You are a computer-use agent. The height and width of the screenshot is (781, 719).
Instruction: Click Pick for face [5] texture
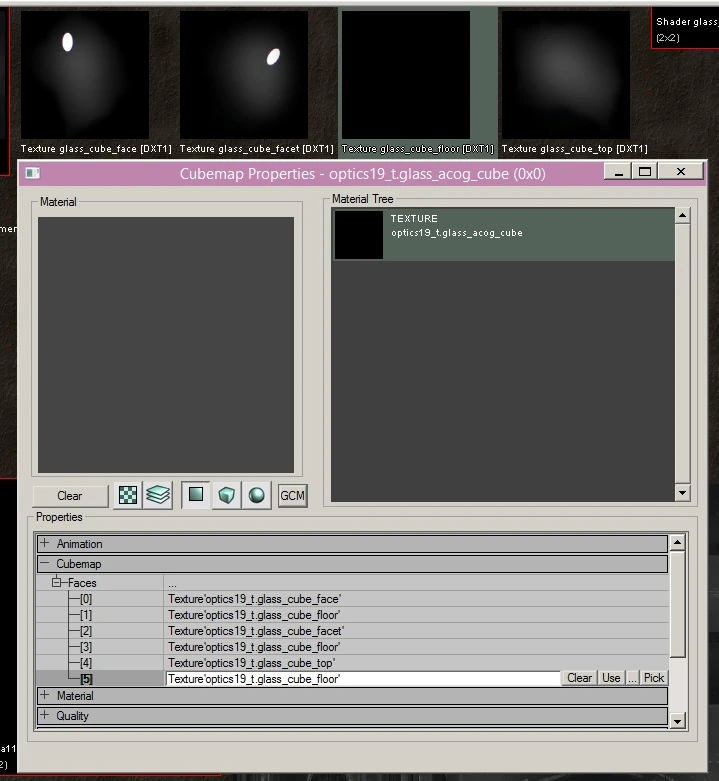(654, 678)
